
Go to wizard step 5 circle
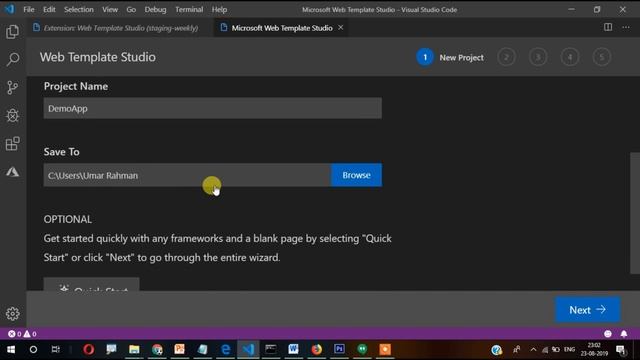tap(602, 57)
